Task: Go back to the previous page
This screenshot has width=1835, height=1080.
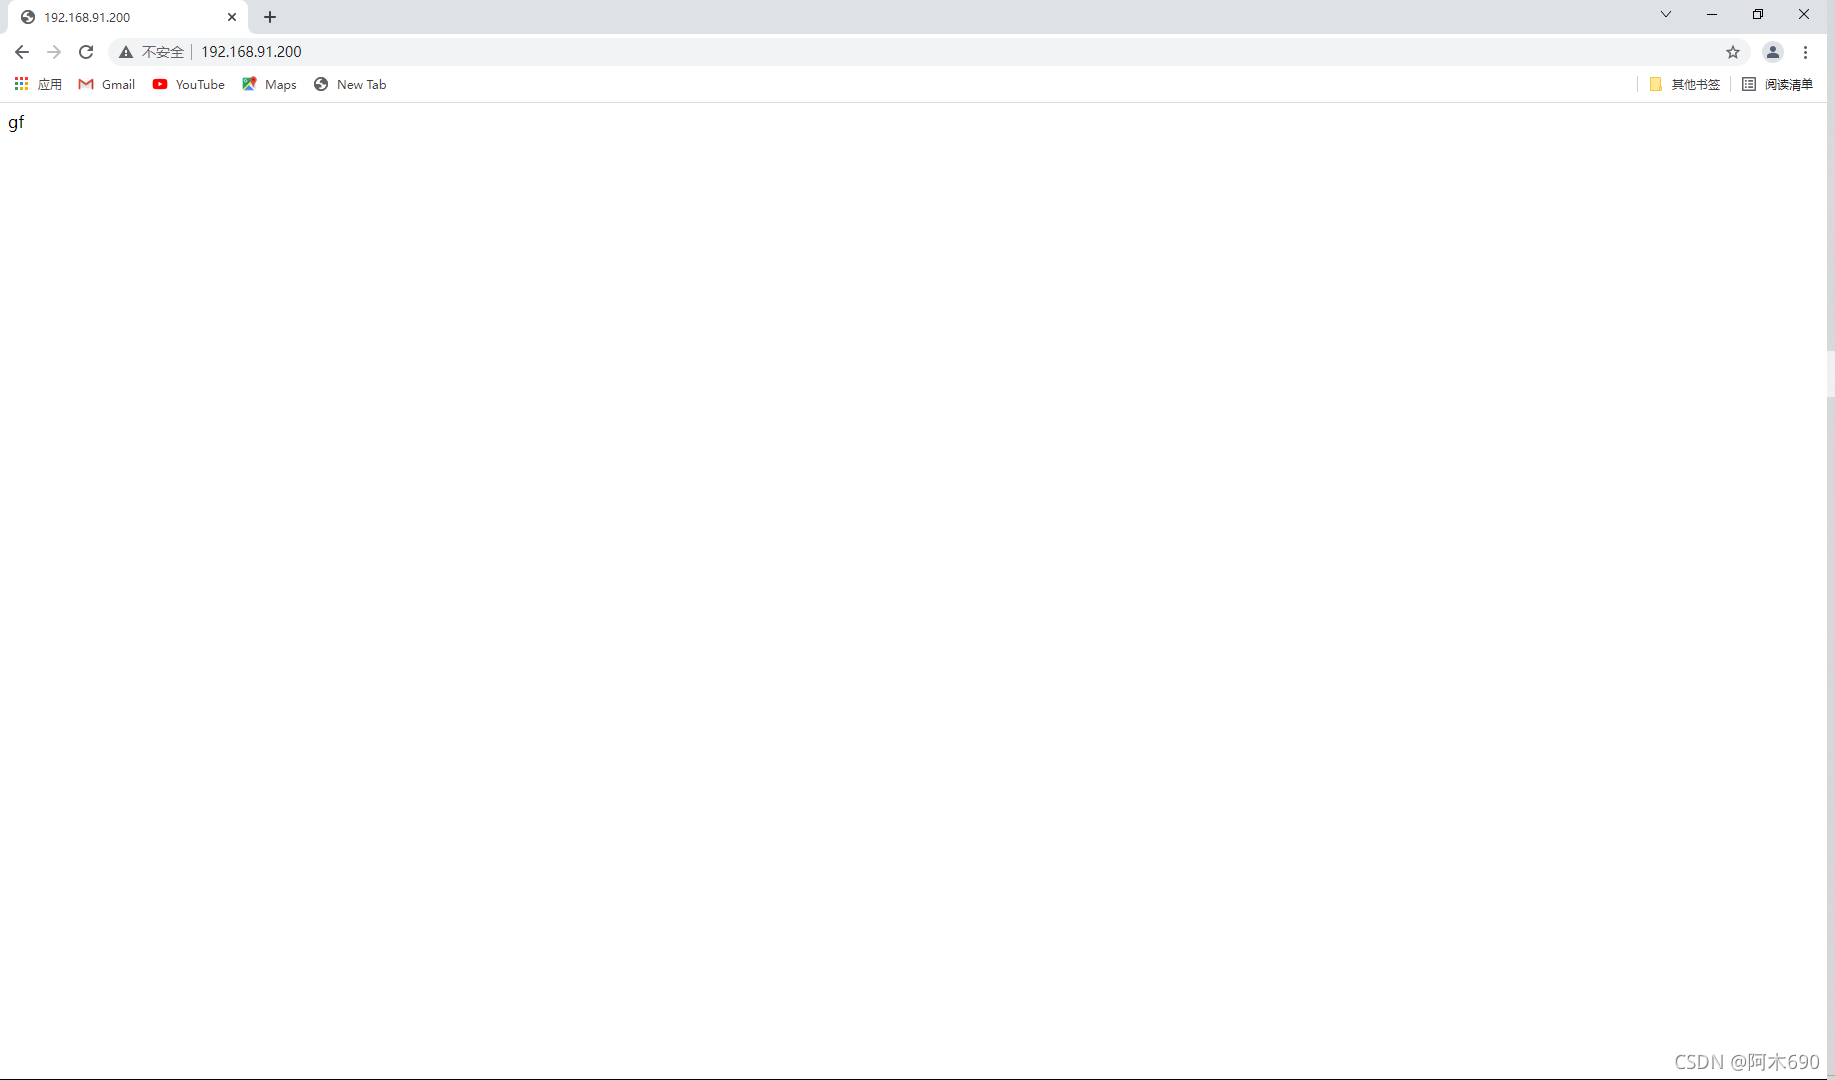Action: click(x=22, y=52)
